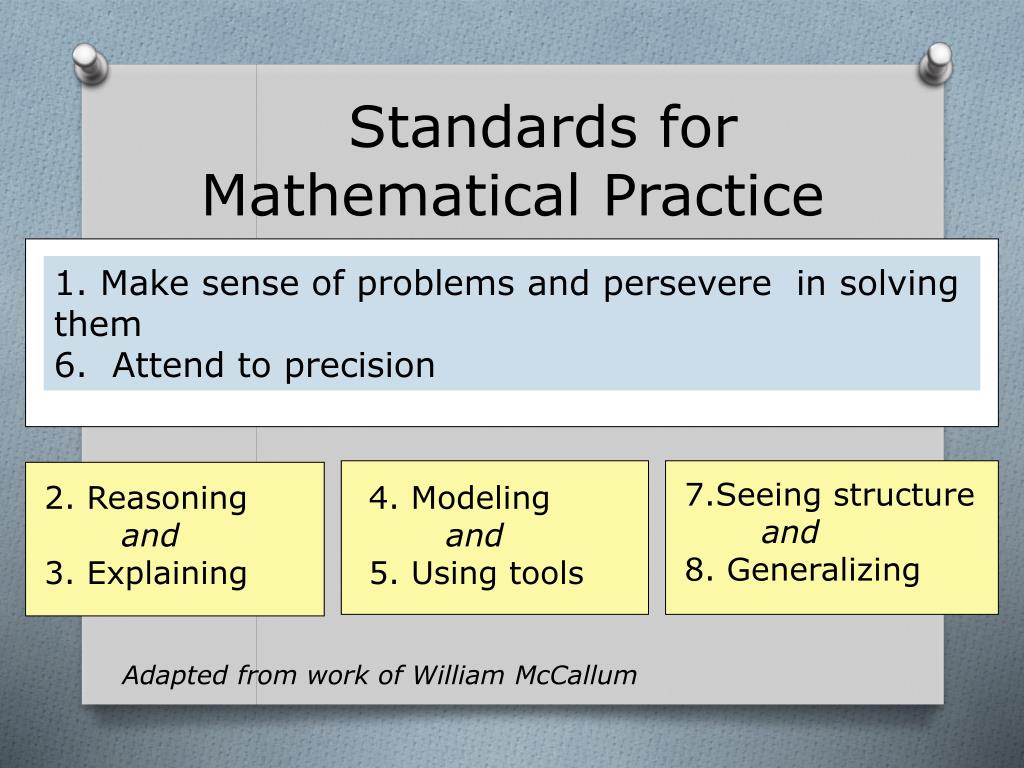Screen dimensions: 1024x768
Task: Click the 4. Modeling text
Action: (459, 498)
